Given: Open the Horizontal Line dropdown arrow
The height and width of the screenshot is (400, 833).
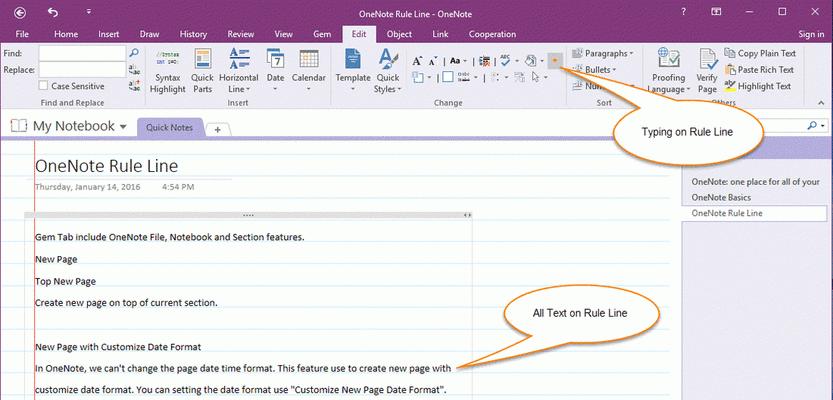Looking at the screenshot, I should (248, 89).
